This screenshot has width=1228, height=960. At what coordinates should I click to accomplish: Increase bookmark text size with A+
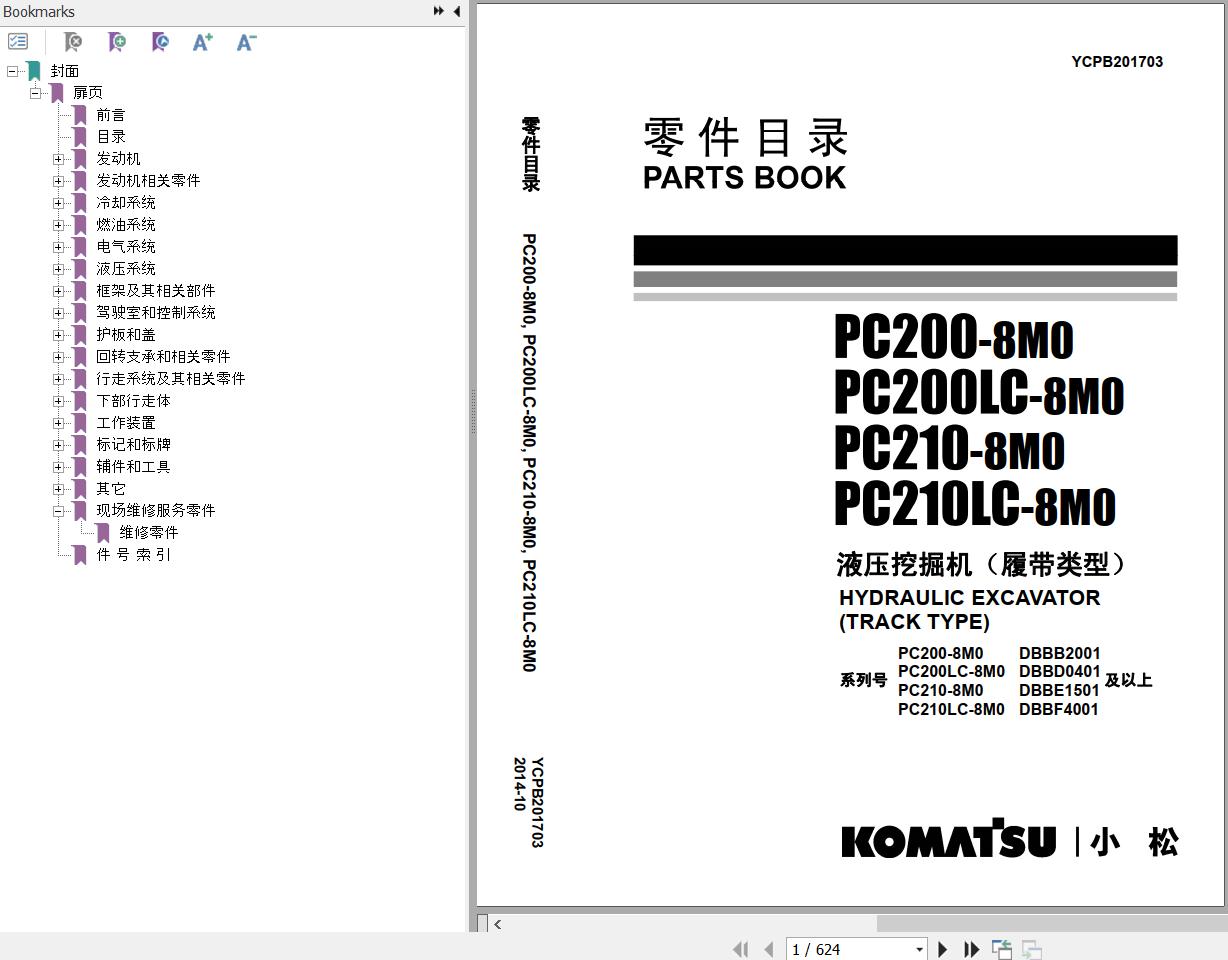(203, 42)
